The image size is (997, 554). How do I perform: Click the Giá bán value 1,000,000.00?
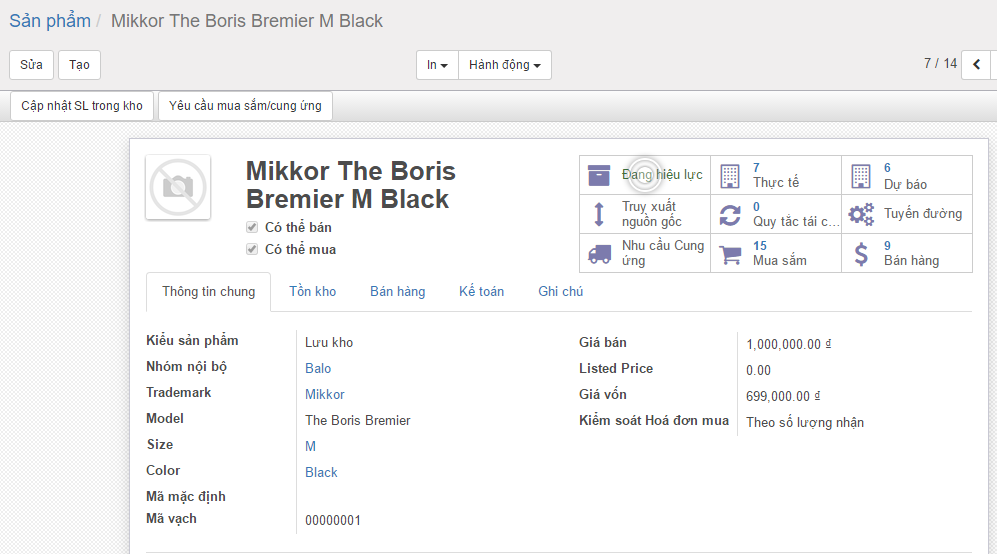pos(789,344)
